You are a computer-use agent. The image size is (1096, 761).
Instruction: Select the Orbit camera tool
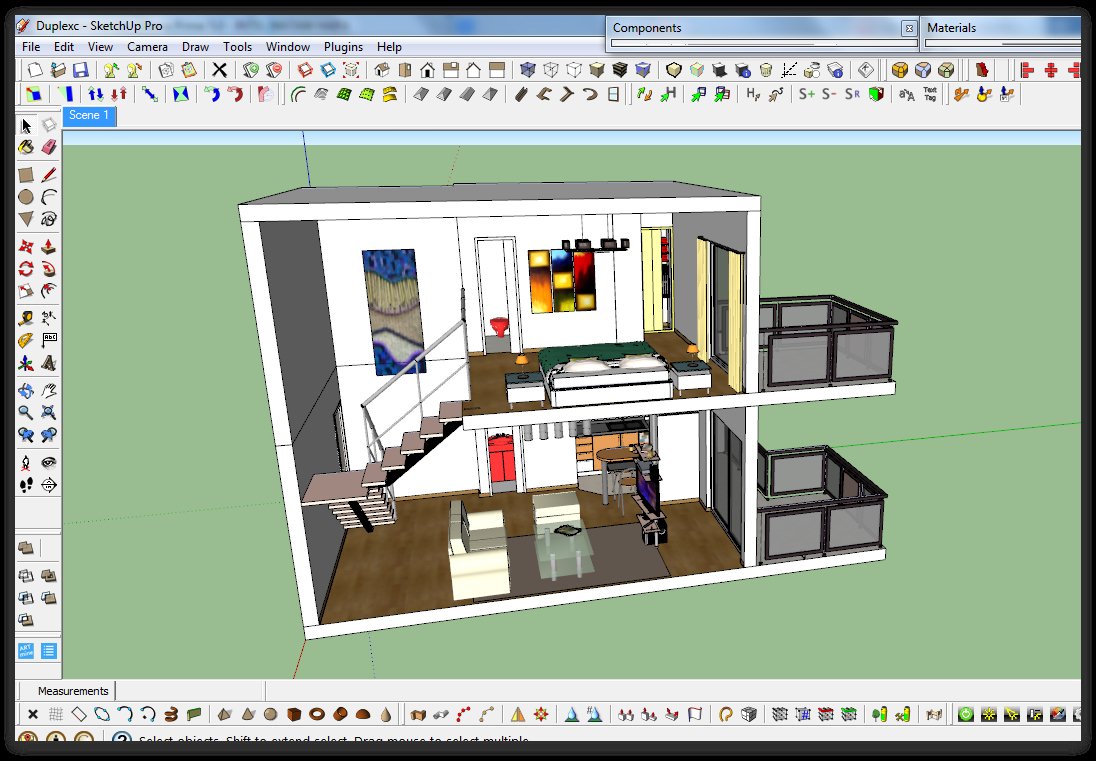(x=26, y=390)
